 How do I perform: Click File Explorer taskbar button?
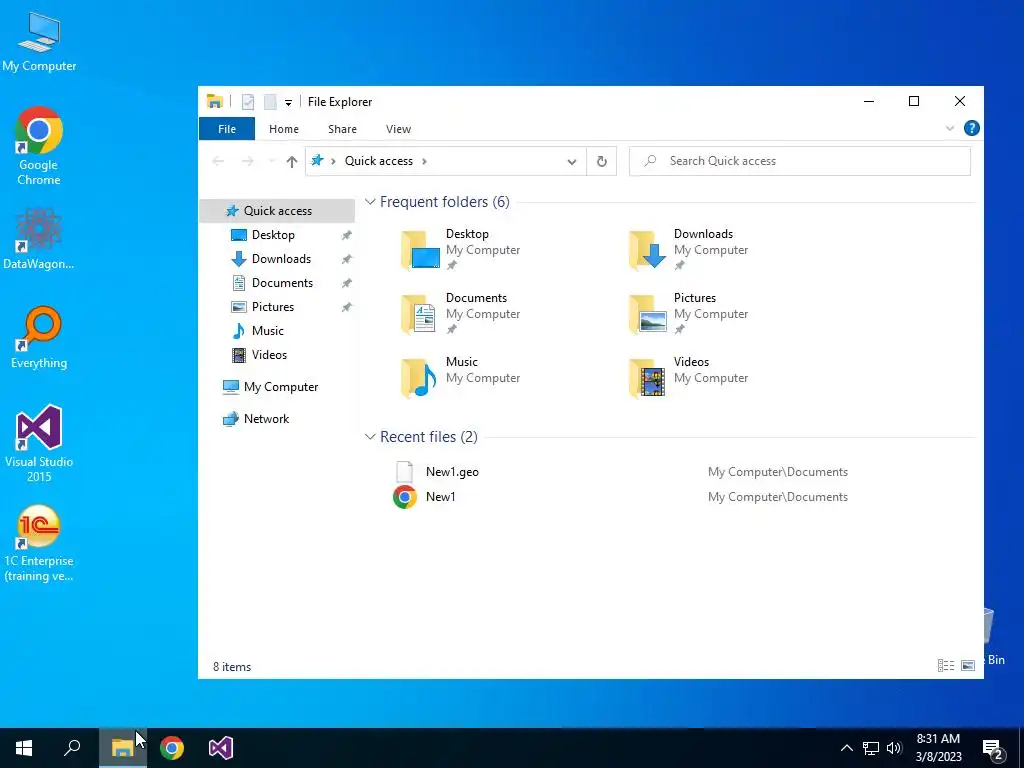(122, 748)
